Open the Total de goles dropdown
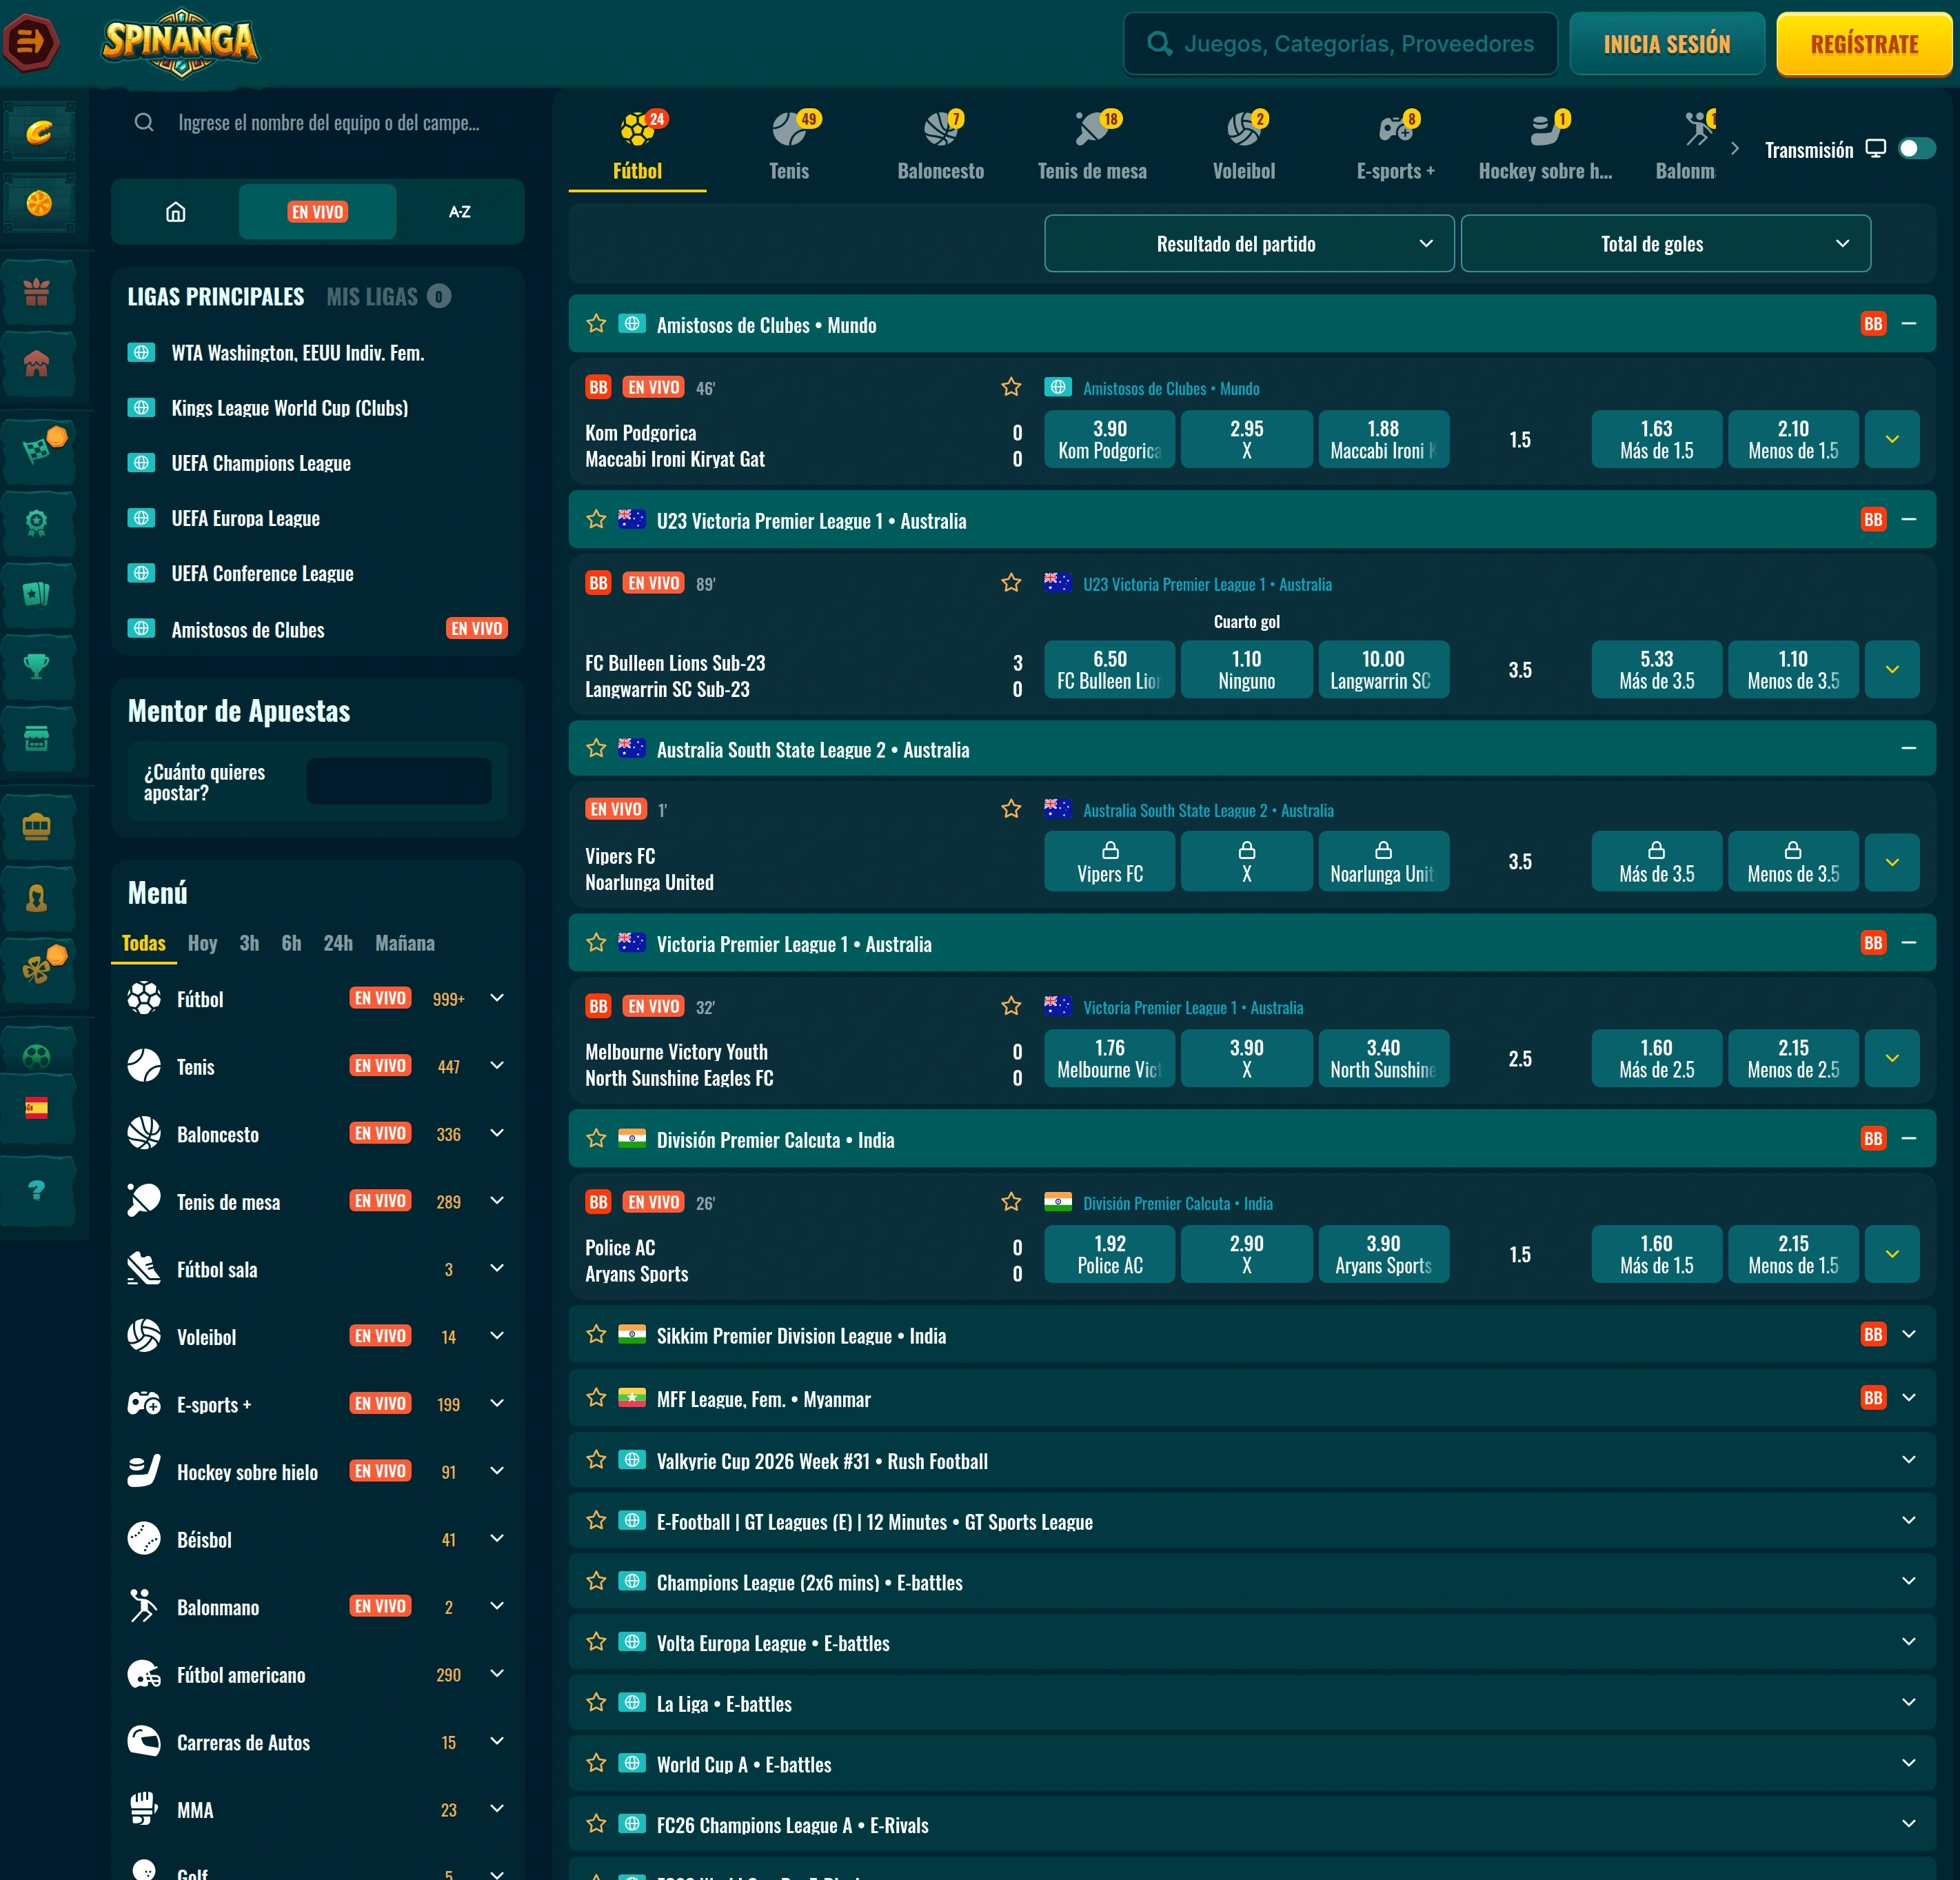Screen dimensions: 1960x1880 [1665, 243]
